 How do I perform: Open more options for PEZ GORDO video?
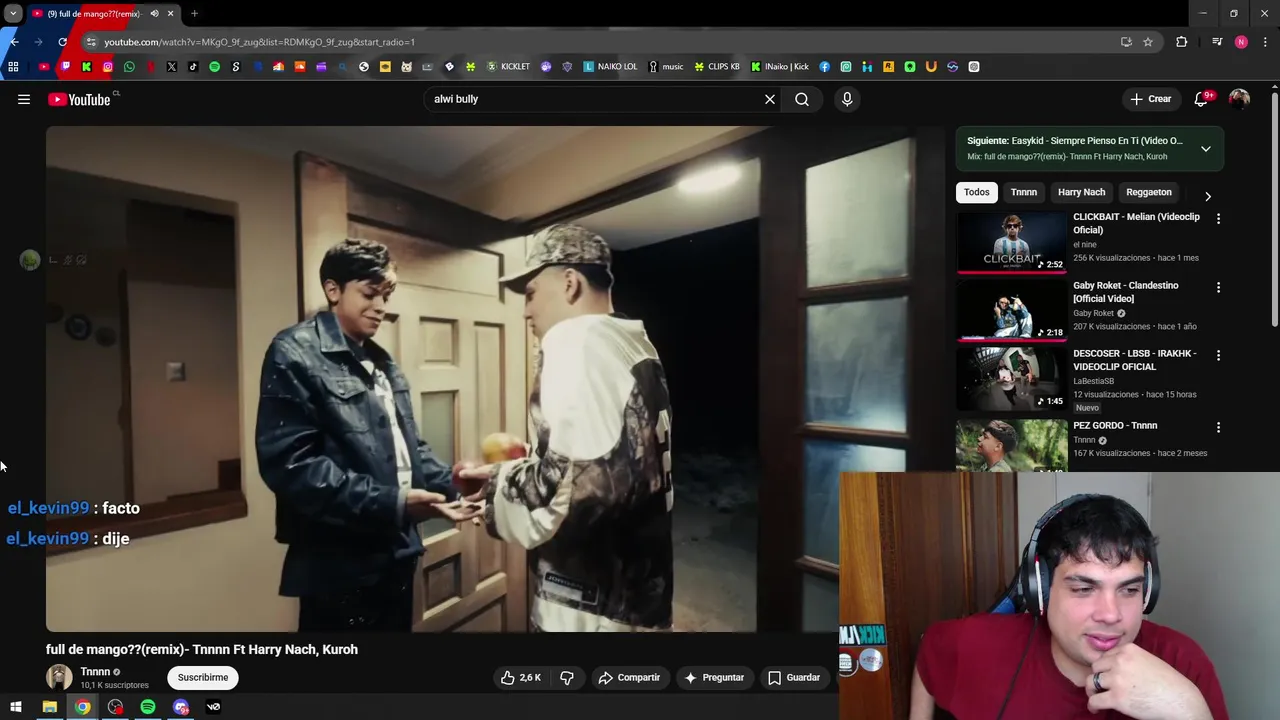tap(1218, 427)
